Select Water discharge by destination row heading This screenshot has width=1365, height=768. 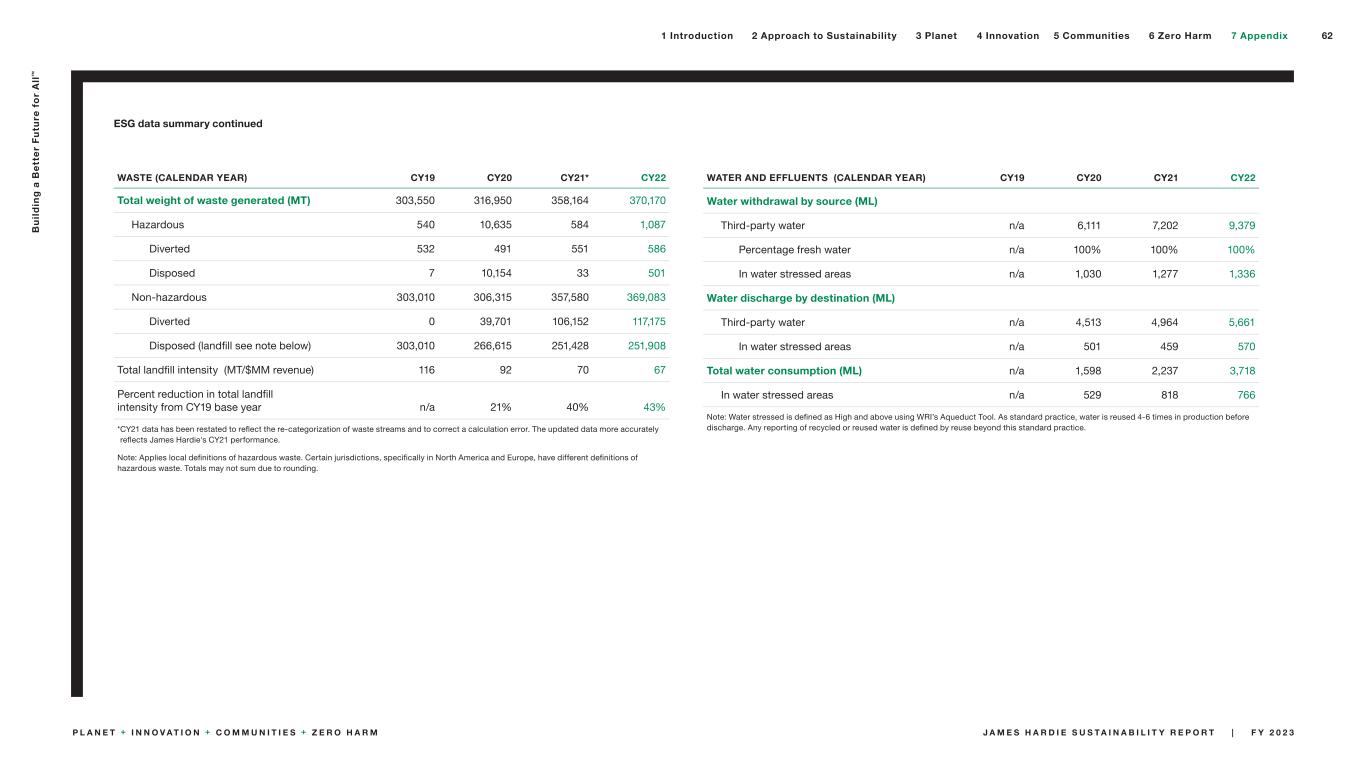(800, 298)
